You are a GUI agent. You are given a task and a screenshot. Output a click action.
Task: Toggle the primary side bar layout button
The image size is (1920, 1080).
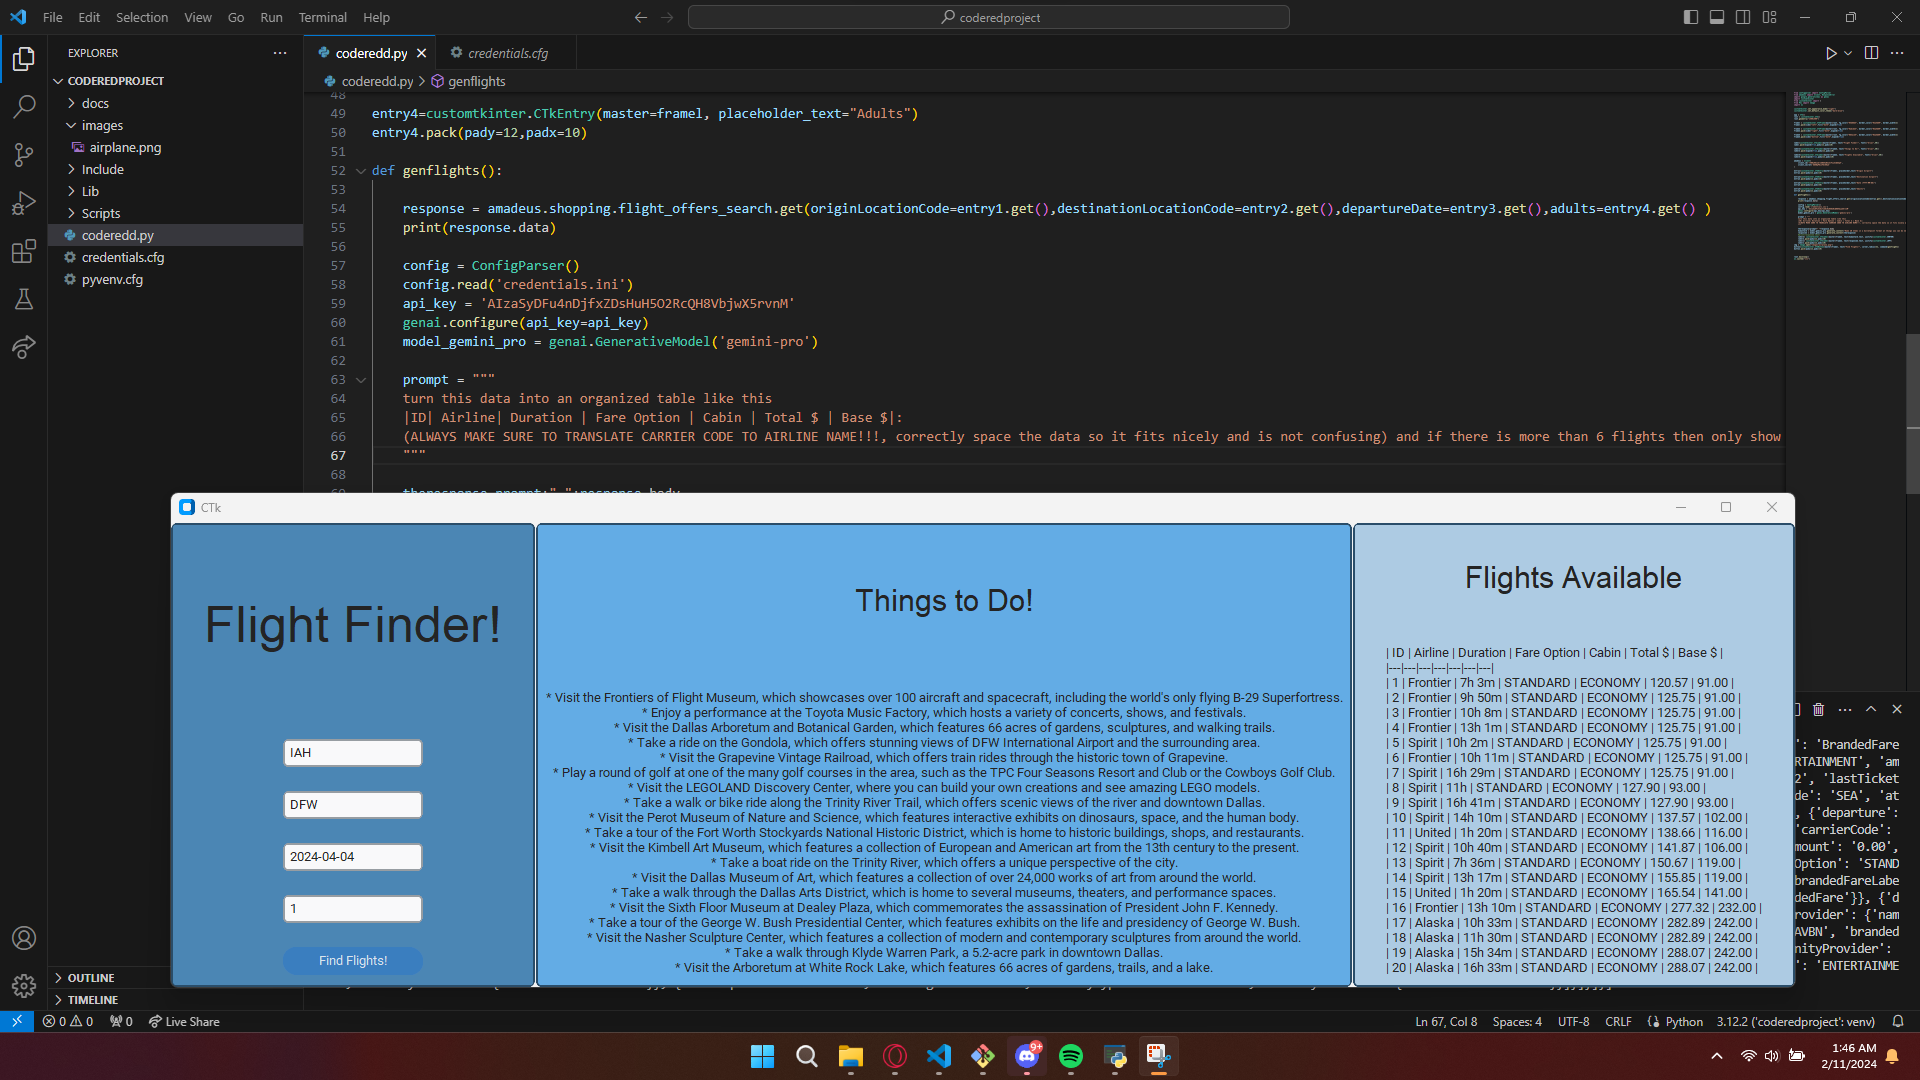coord(1691,17)
